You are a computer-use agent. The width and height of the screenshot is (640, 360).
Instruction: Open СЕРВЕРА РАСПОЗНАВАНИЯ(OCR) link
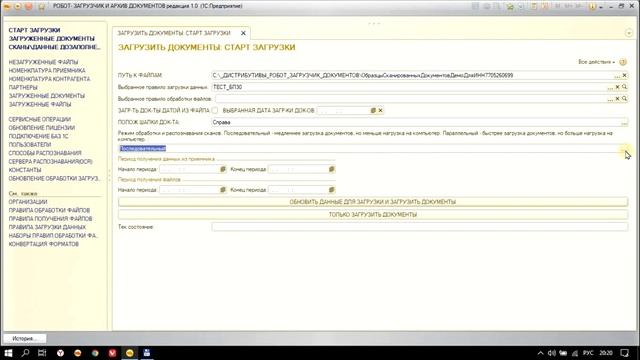[x=51, y=162]
